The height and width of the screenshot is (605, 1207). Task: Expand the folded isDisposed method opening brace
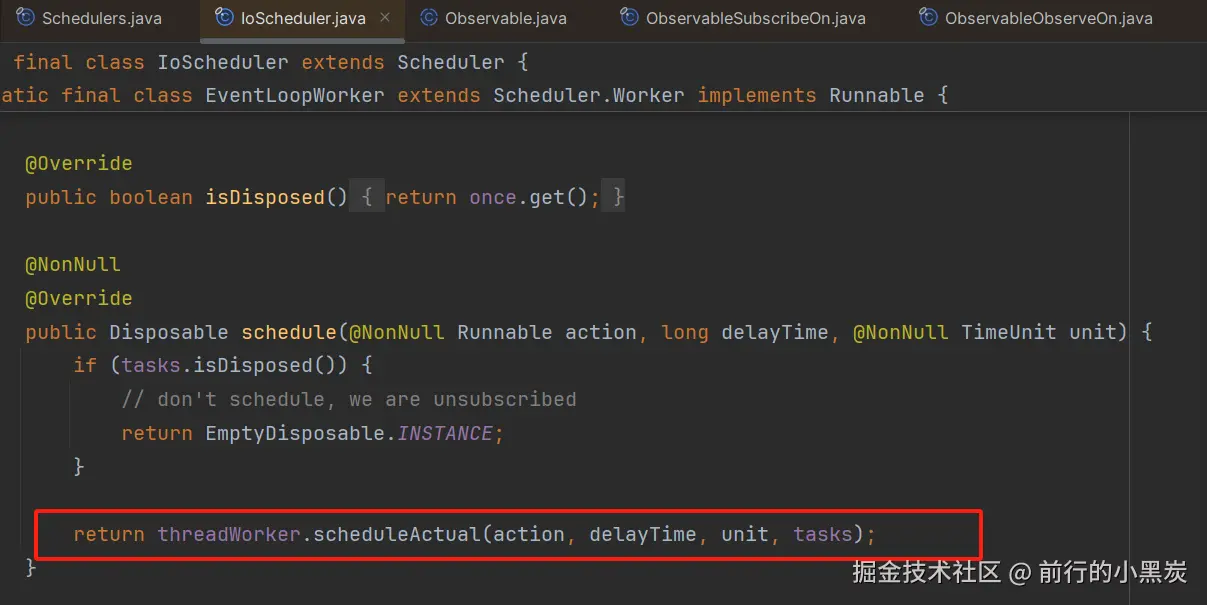pos(367,197)
